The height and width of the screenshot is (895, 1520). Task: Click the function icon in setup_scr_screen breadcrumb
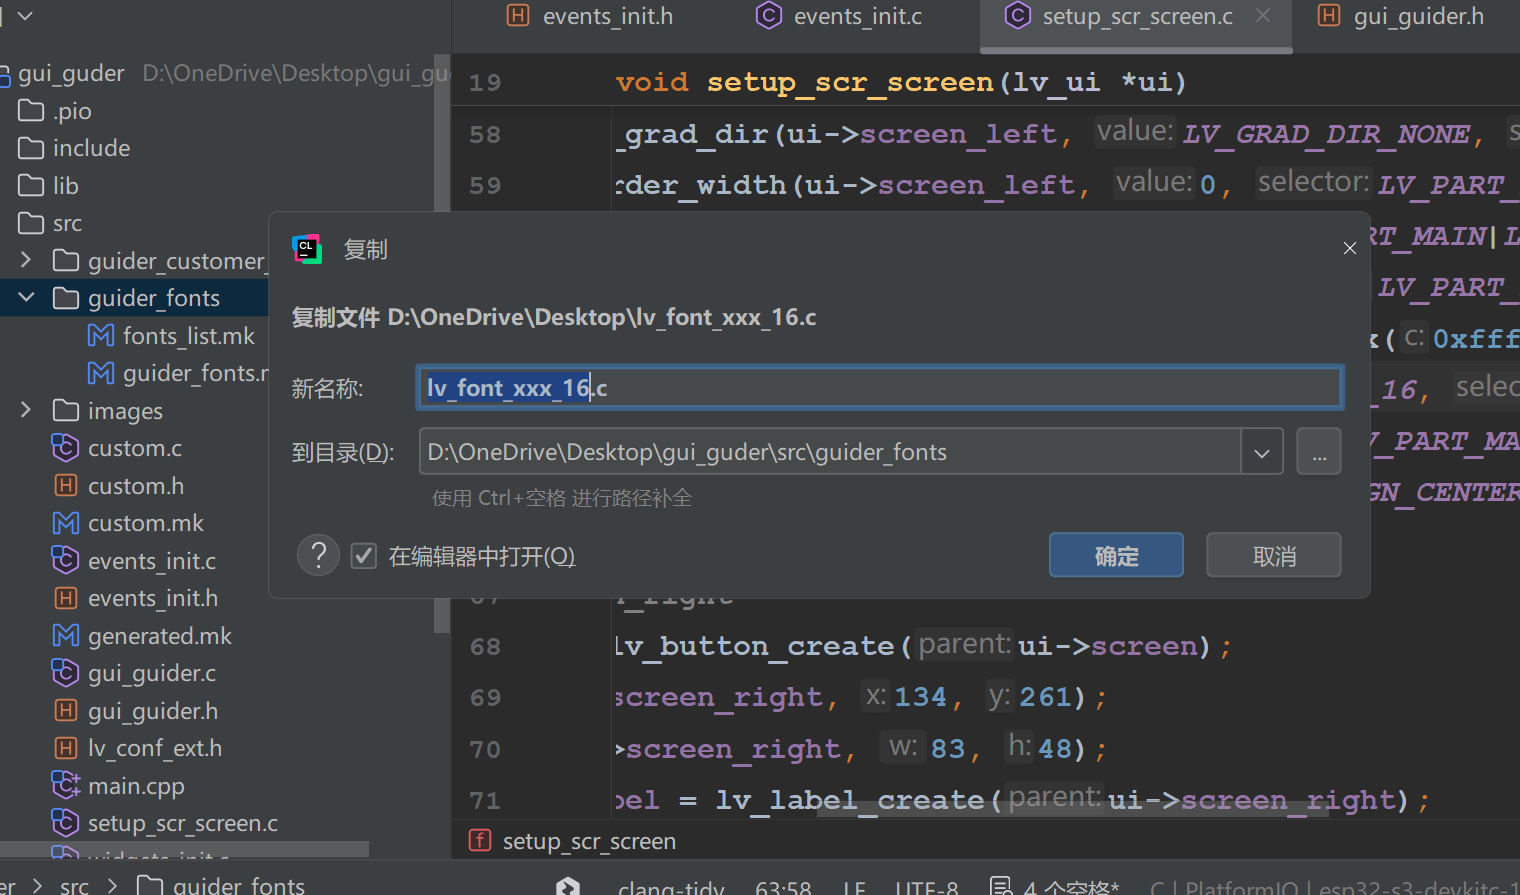pyautogui.click(x=480, y=841)
